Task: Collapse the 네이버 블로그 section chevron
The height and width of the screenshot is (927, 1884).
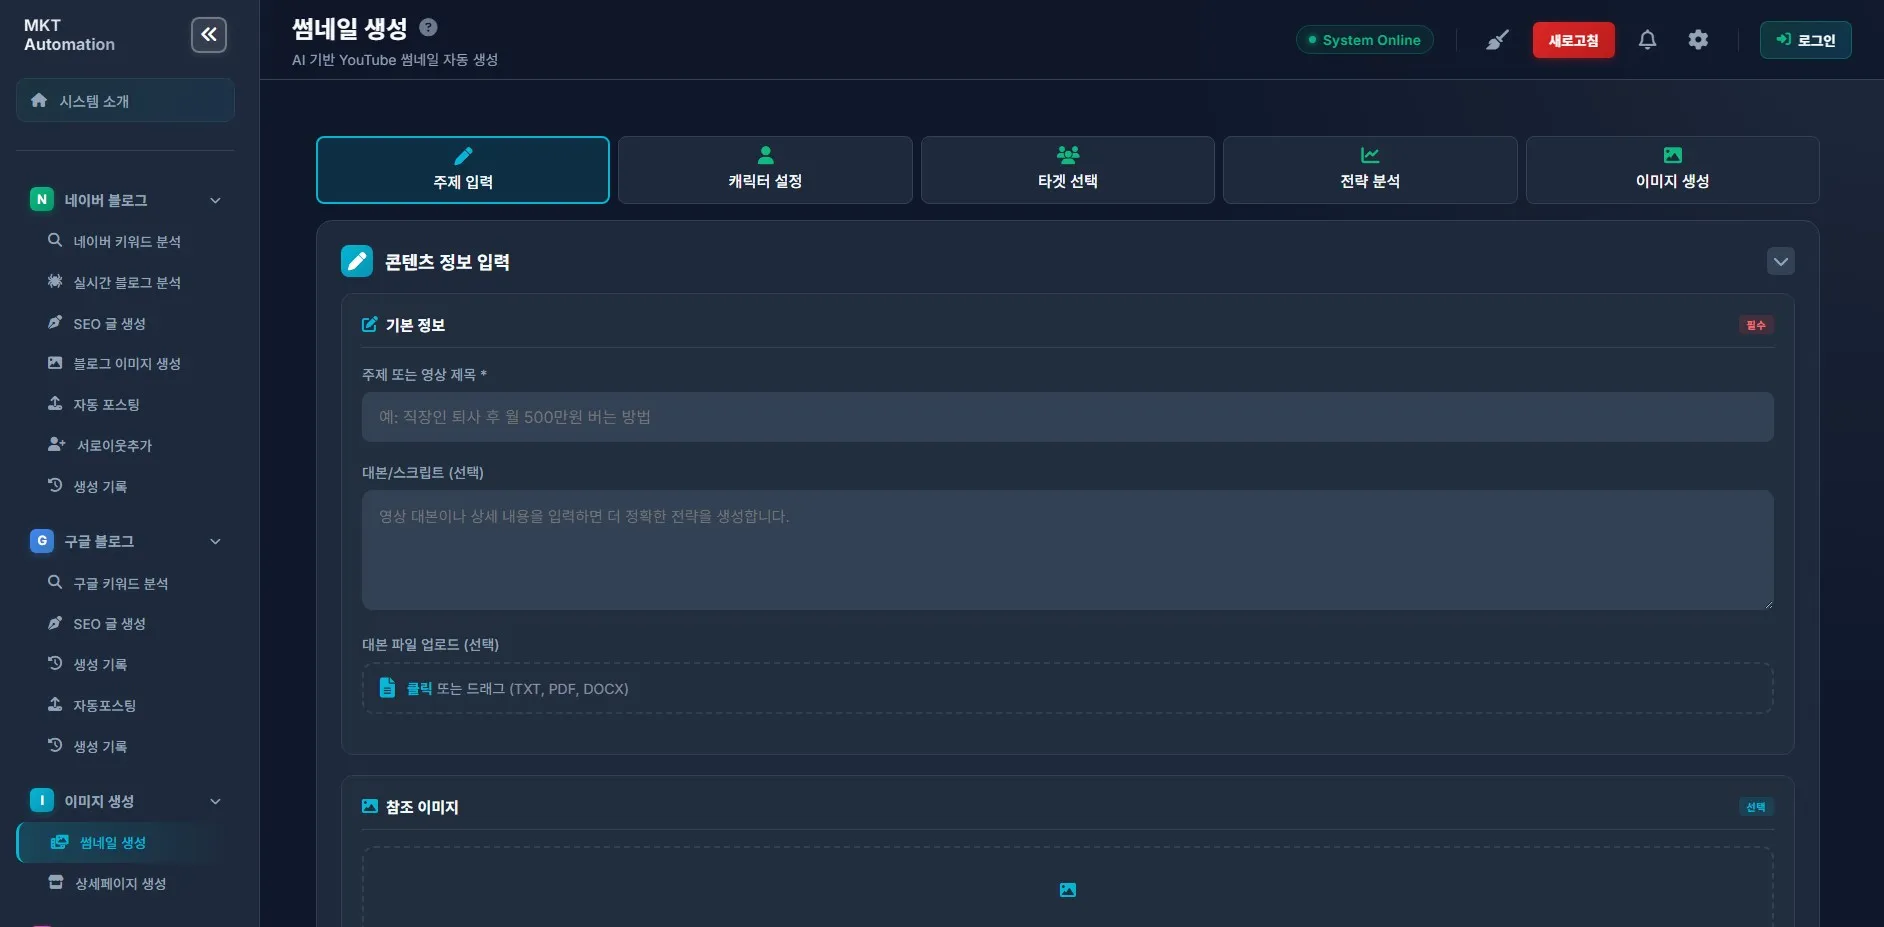Action: coord(215,200)
